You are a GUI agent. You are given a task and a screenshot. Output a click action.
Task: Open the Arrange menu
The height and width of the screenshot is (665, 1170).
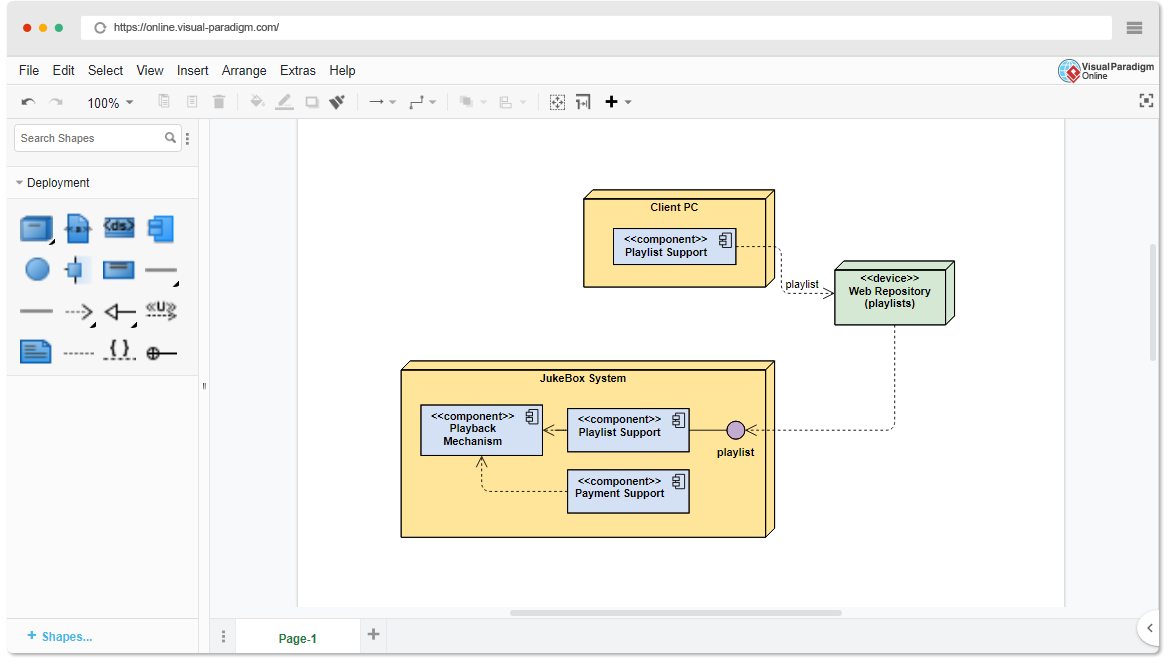[244, 70]
